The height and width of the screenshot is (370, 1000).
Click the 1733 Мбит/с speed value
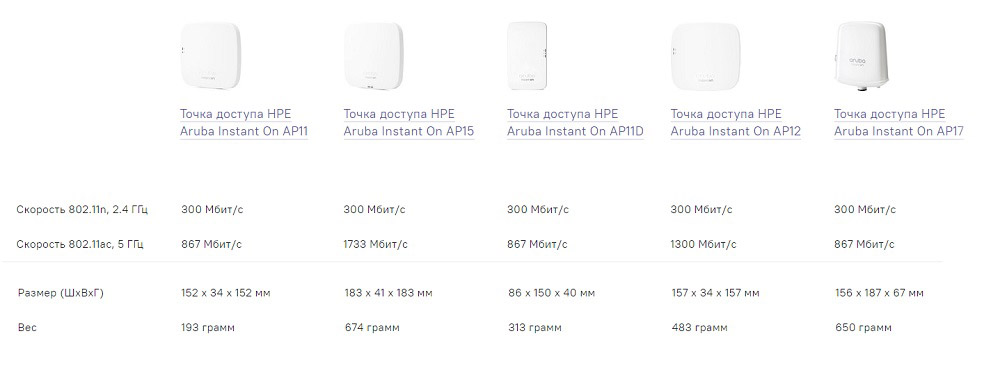tap(376, 244)
